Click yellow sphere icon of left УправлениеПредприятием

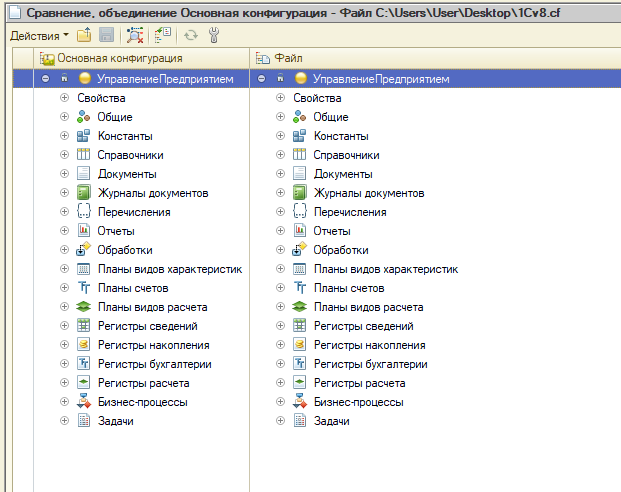tap(85, 78)
